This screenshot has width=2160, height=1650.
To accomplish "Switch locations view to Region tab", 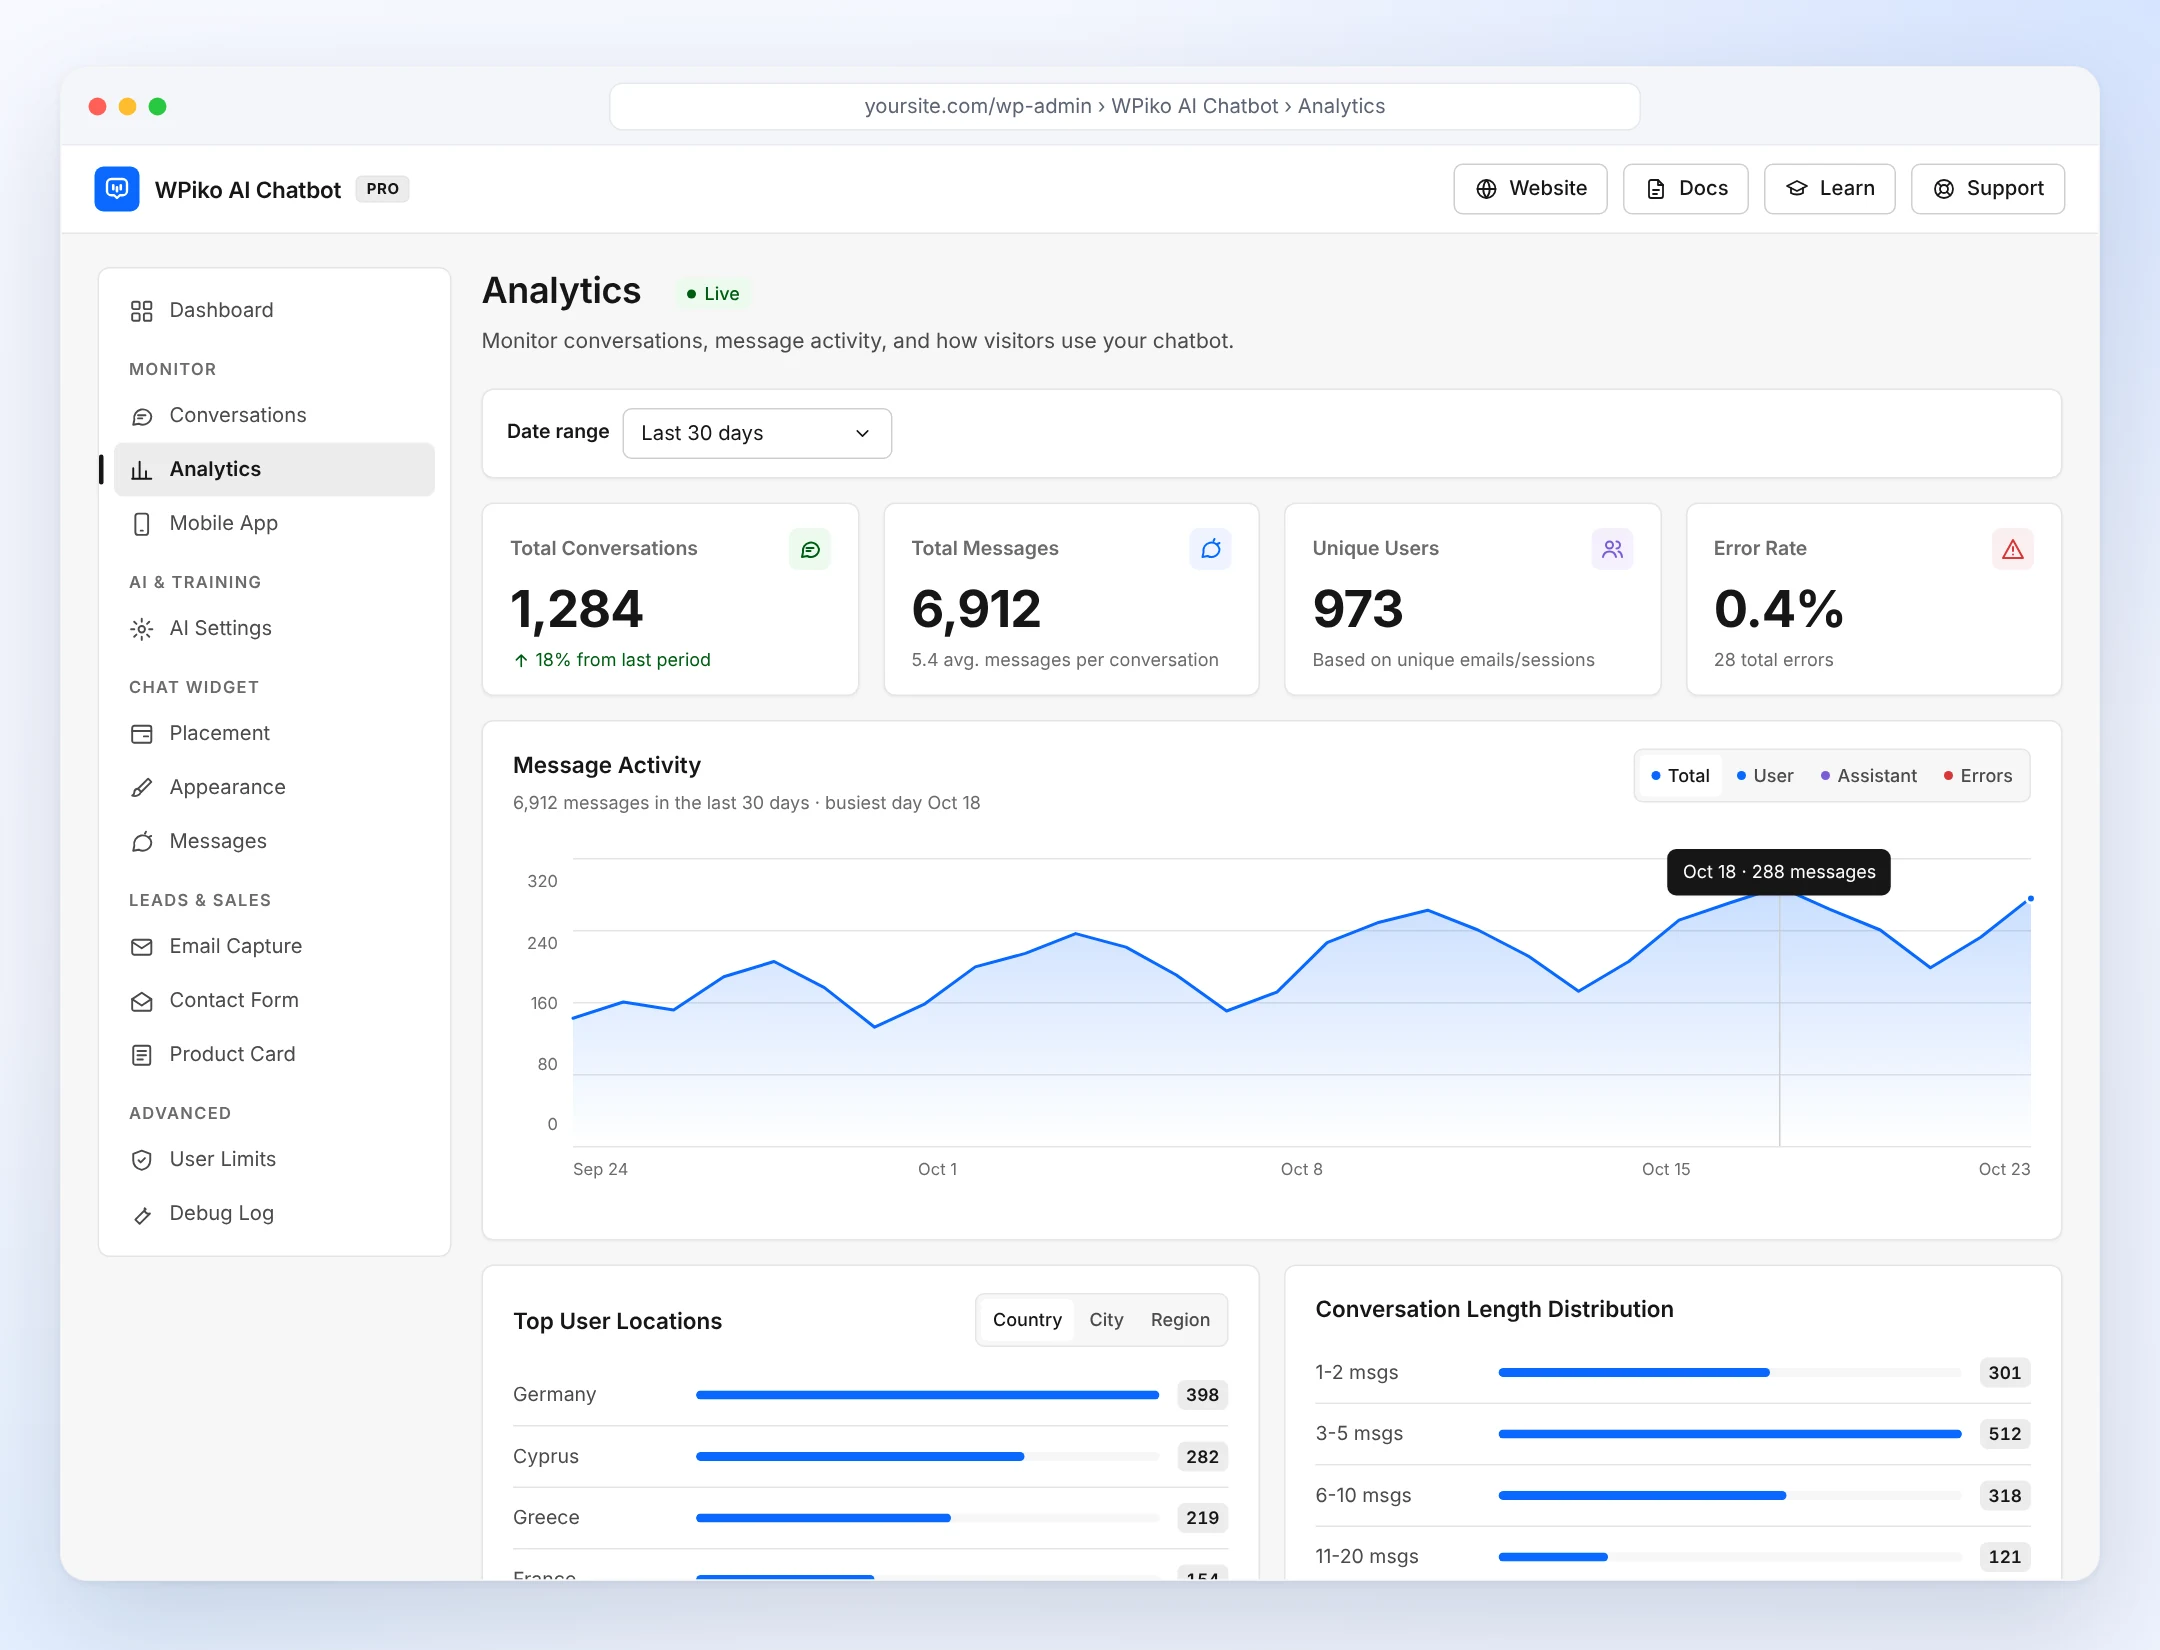I will tap(1180, 1320).
